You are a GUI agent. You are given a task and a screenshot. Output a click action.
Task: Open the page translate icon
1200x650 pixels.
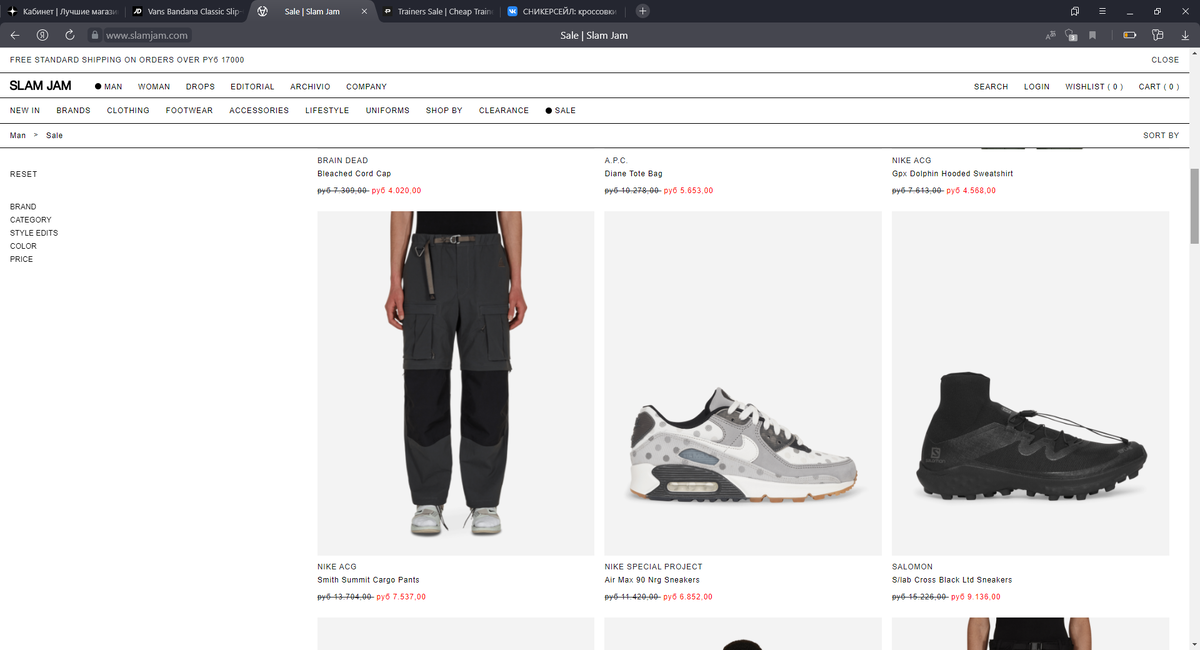click(x=1051, y=35)
